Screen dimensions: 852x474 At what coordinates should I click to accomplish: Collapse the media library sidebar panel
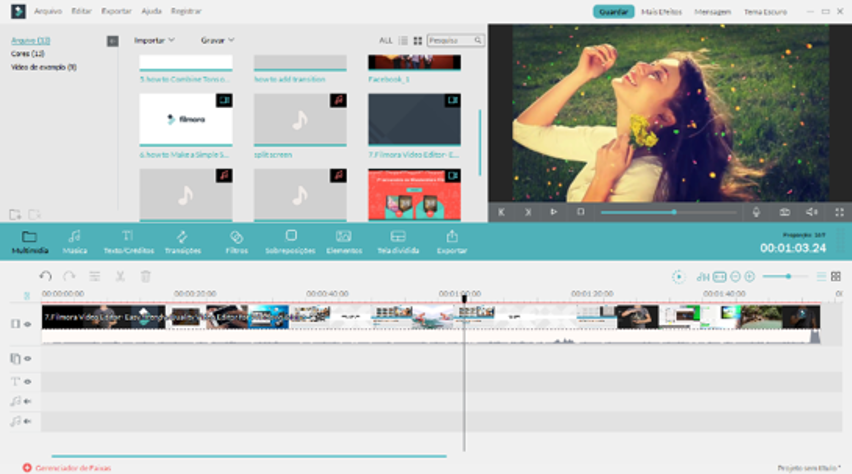(x=112, y=41)
